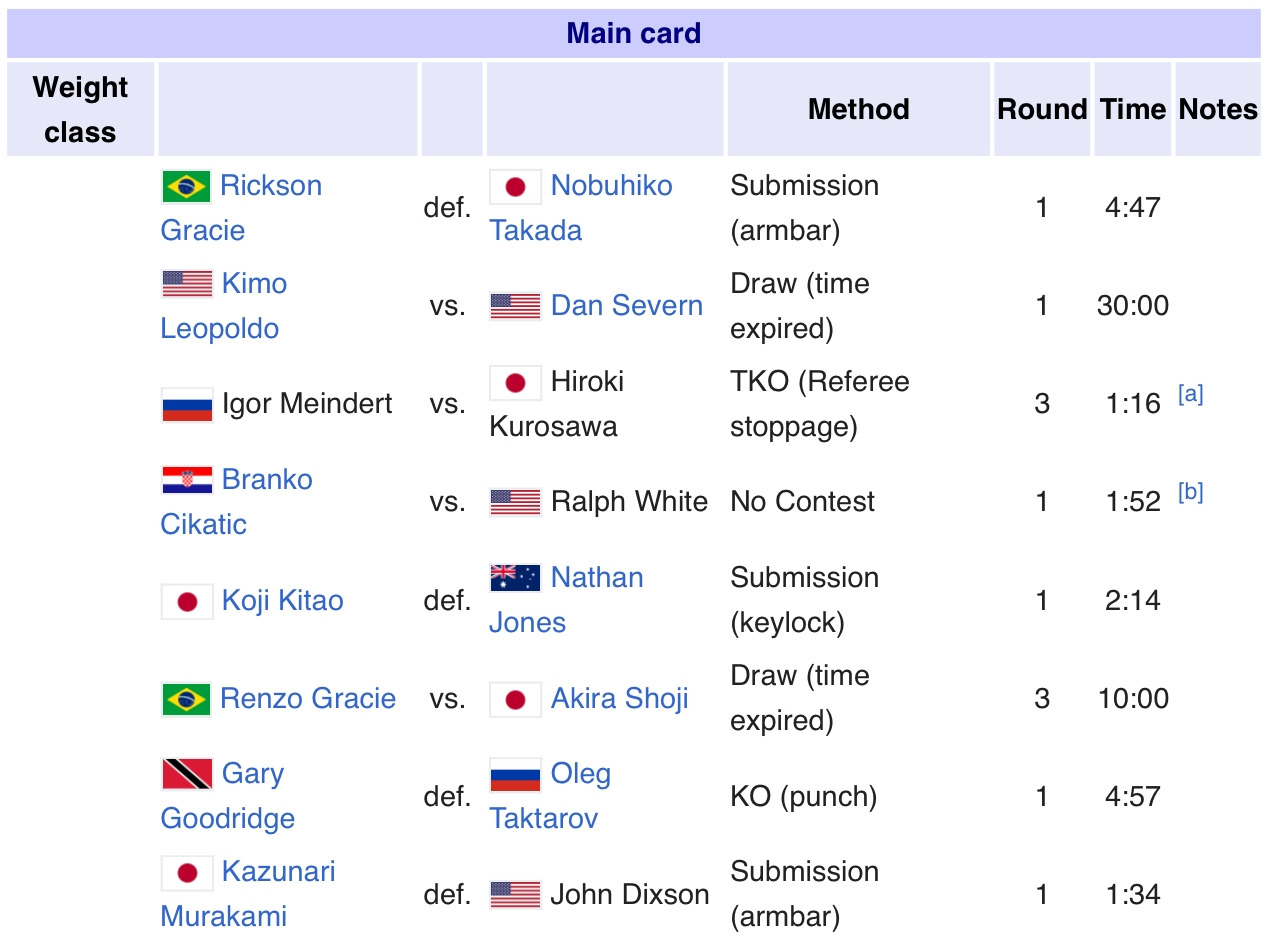This screenshot has width=1269, height=946.
Task: Click Russia flag beside Igor Meindert
Action: [x=187, y=405]
